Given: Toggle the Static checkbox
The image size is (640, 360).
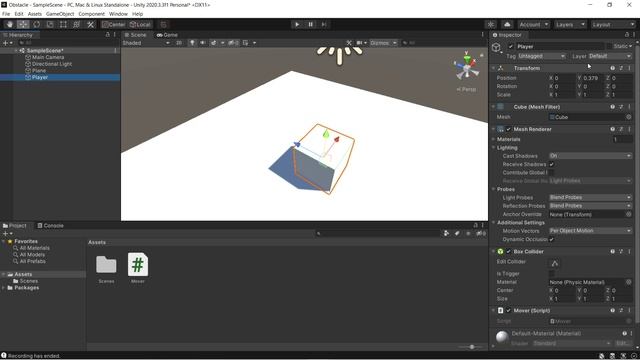Looking at the screenshot, I should [609, 47].
